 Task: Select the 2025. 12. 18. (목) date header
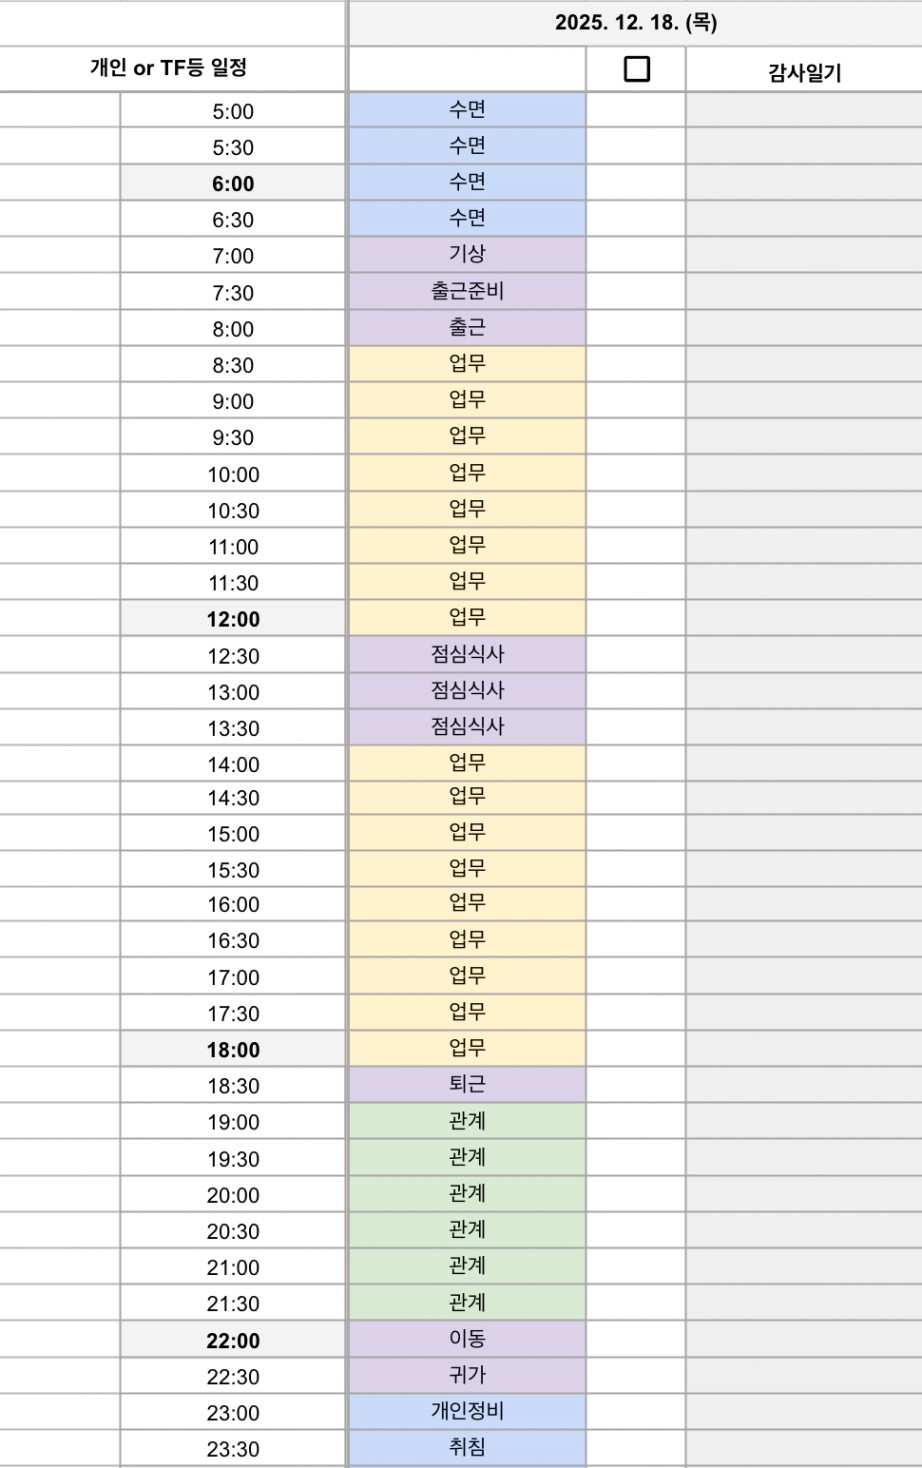point(635,23)
